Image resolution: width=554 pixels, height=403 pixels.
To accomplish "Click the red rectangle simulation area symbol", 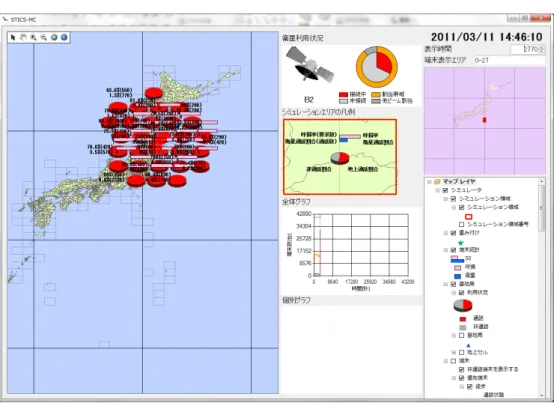I will coord(469,216).
